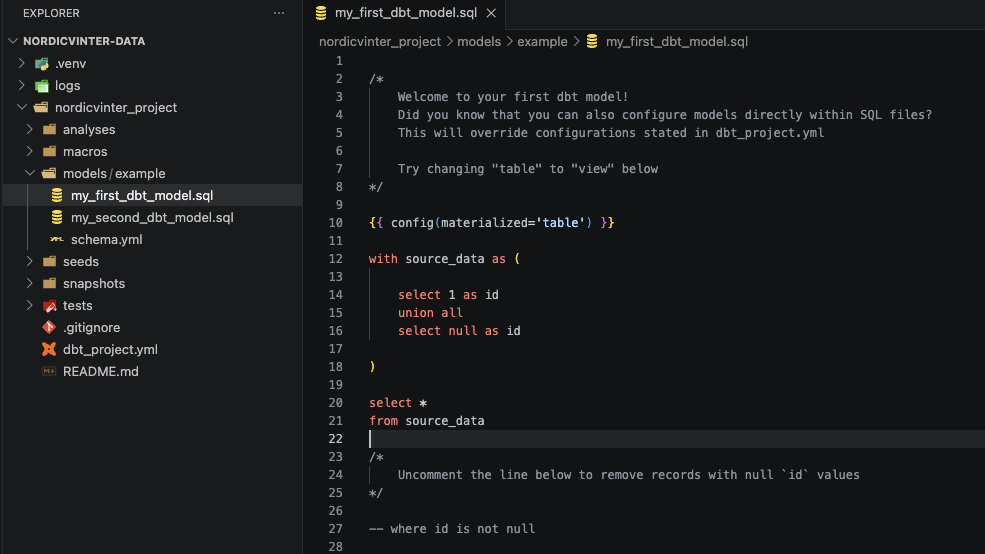
Task: Select the seeds folder label
Action: click(80, 261)
